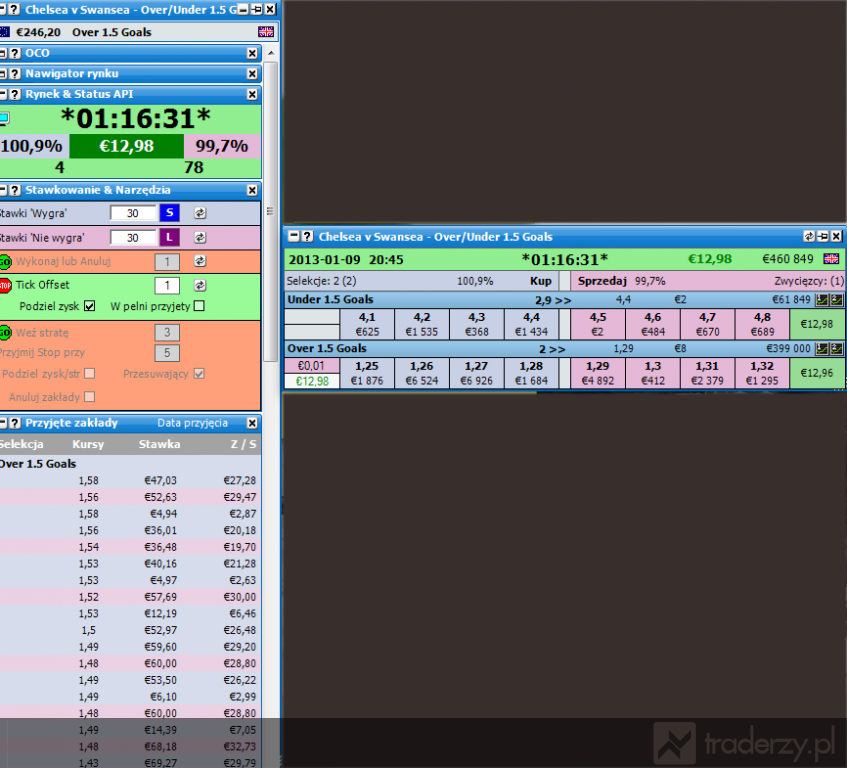Image resolution: width=847 pixels, height=768 pixels.
Task: Click the Kup column header
Action: [540, 281]
